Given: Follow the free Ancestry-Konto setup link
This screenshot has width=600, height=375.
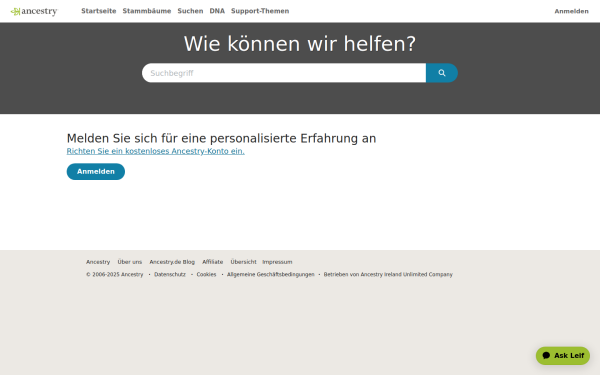Looking at the screenshot, I should pyautogui.click(x=156, y=151).
